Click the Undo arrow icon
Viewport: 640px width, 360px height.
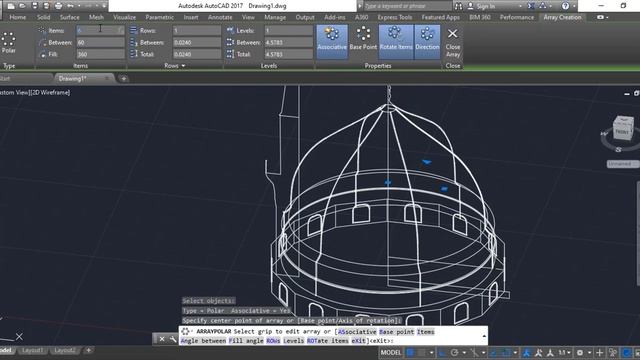coord(70,6)
